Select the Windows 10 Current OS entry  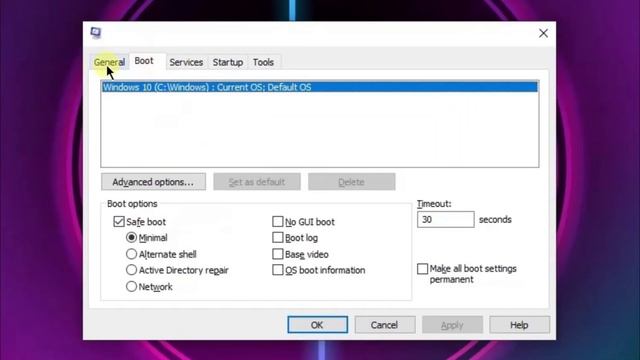pos(320,87)
